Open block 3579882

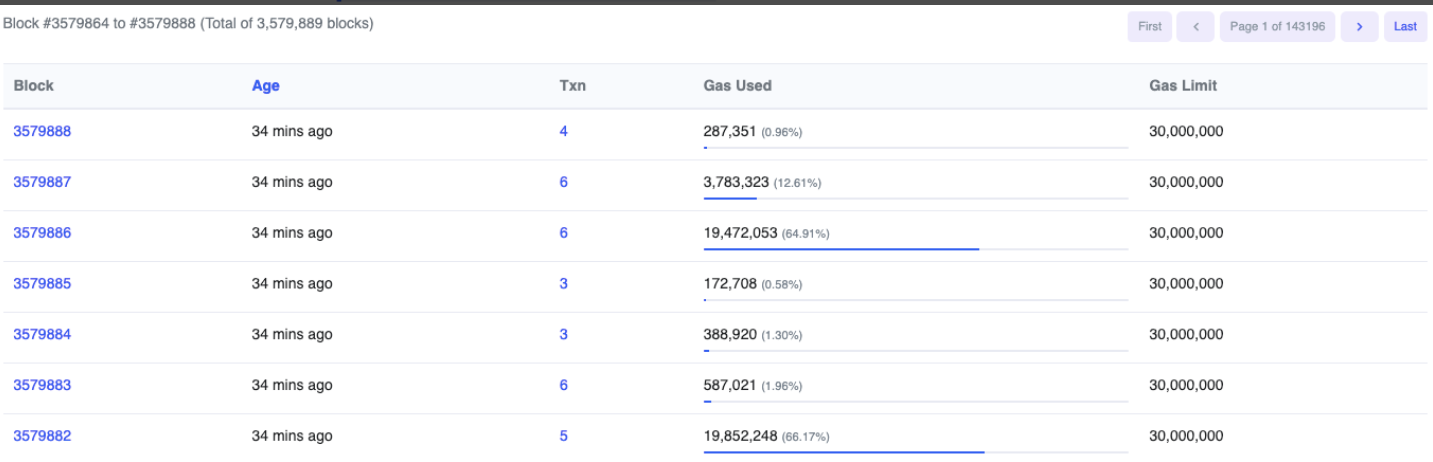42,437
